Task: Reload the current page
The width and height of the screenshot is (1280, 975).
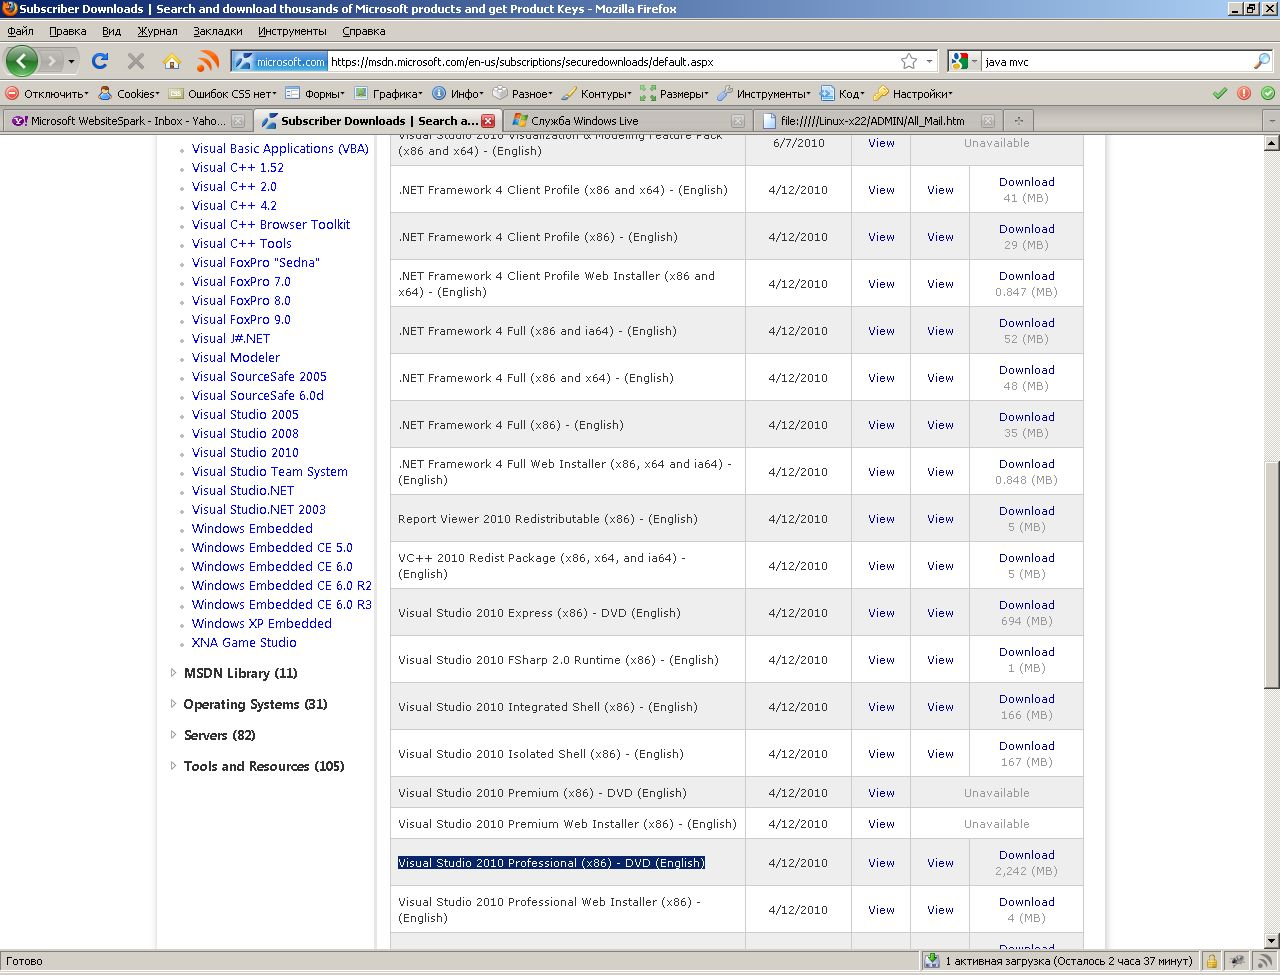Action: 100,61
